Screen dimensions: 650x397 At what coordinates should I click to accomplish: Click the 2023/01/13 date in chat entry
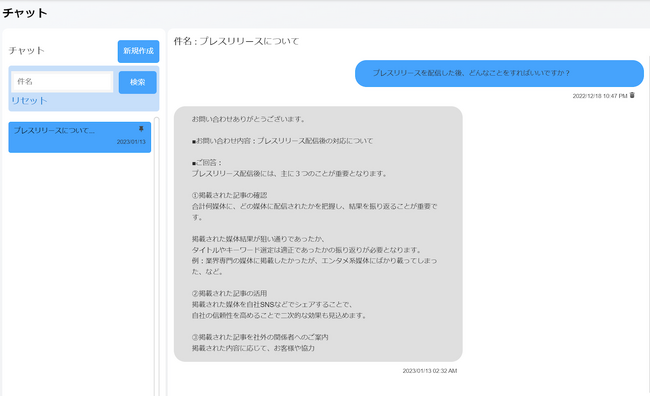[131, 142]
